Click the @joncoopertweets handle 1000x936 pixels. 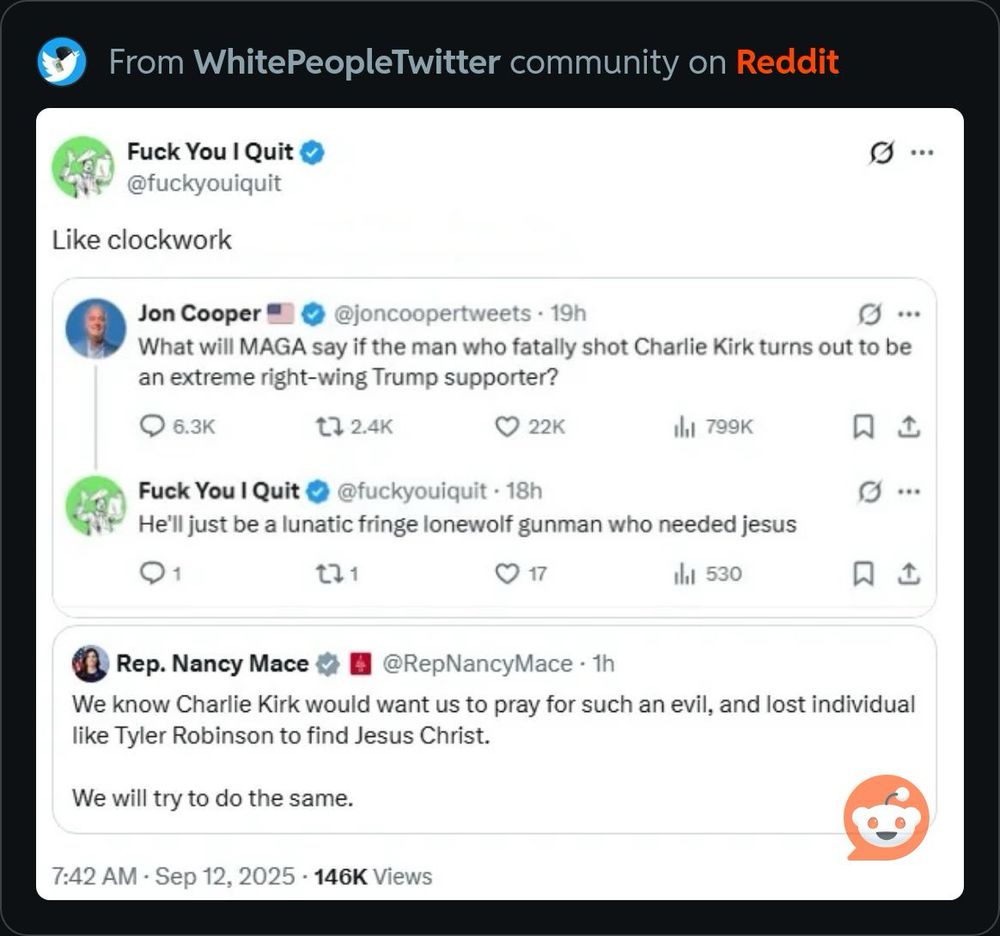432,314
